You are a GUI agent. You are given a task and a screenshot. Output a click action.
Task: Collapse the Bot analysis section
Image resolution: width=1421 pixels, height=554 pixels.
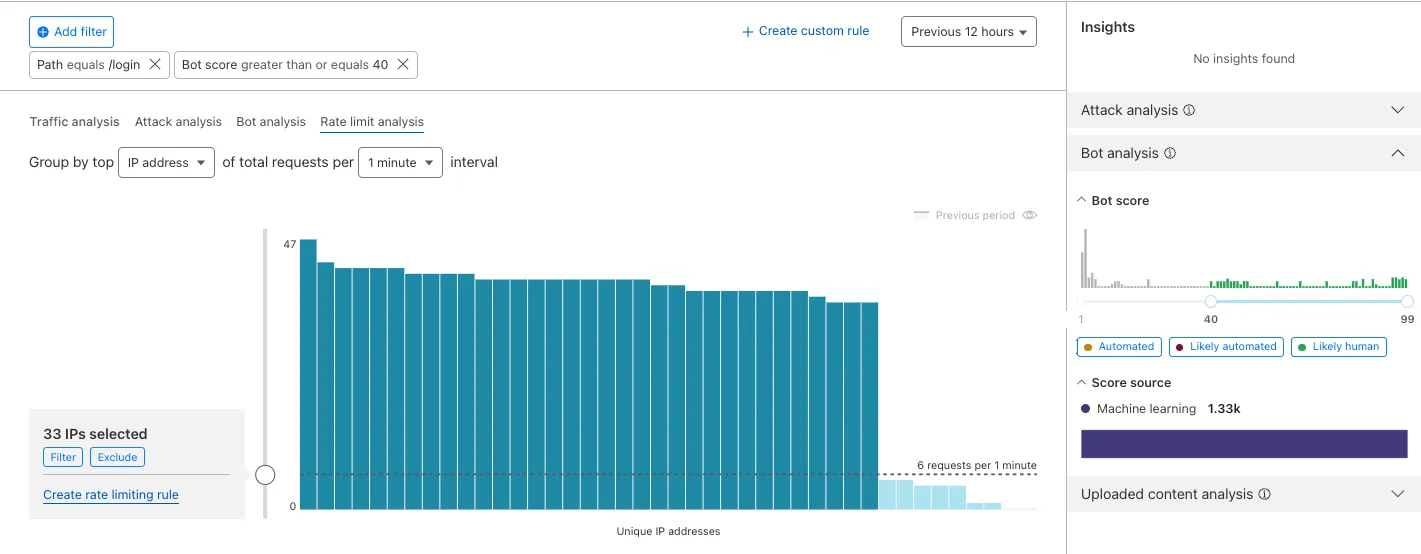1398,153
